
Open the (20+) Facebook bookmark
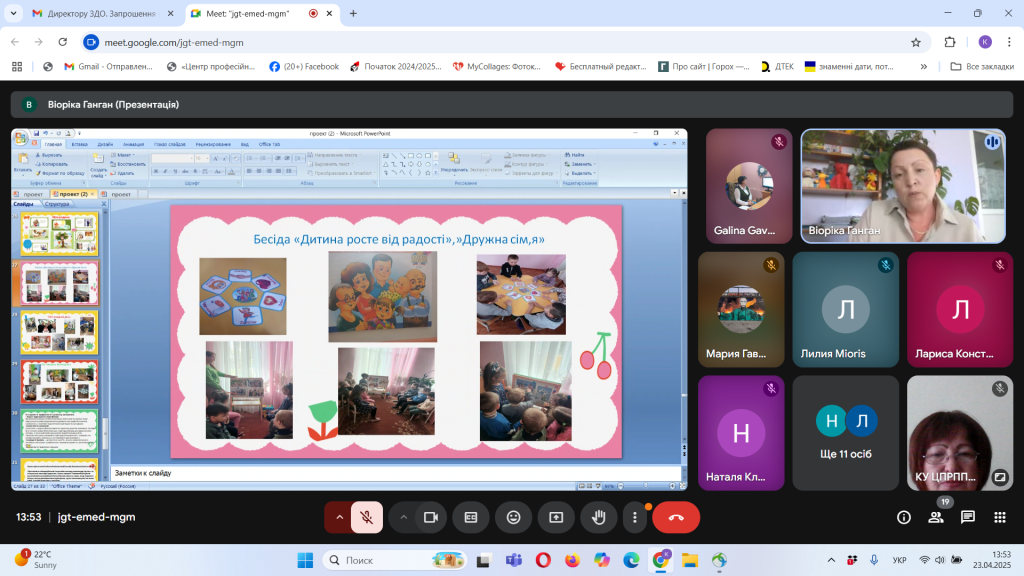point(304,67)
